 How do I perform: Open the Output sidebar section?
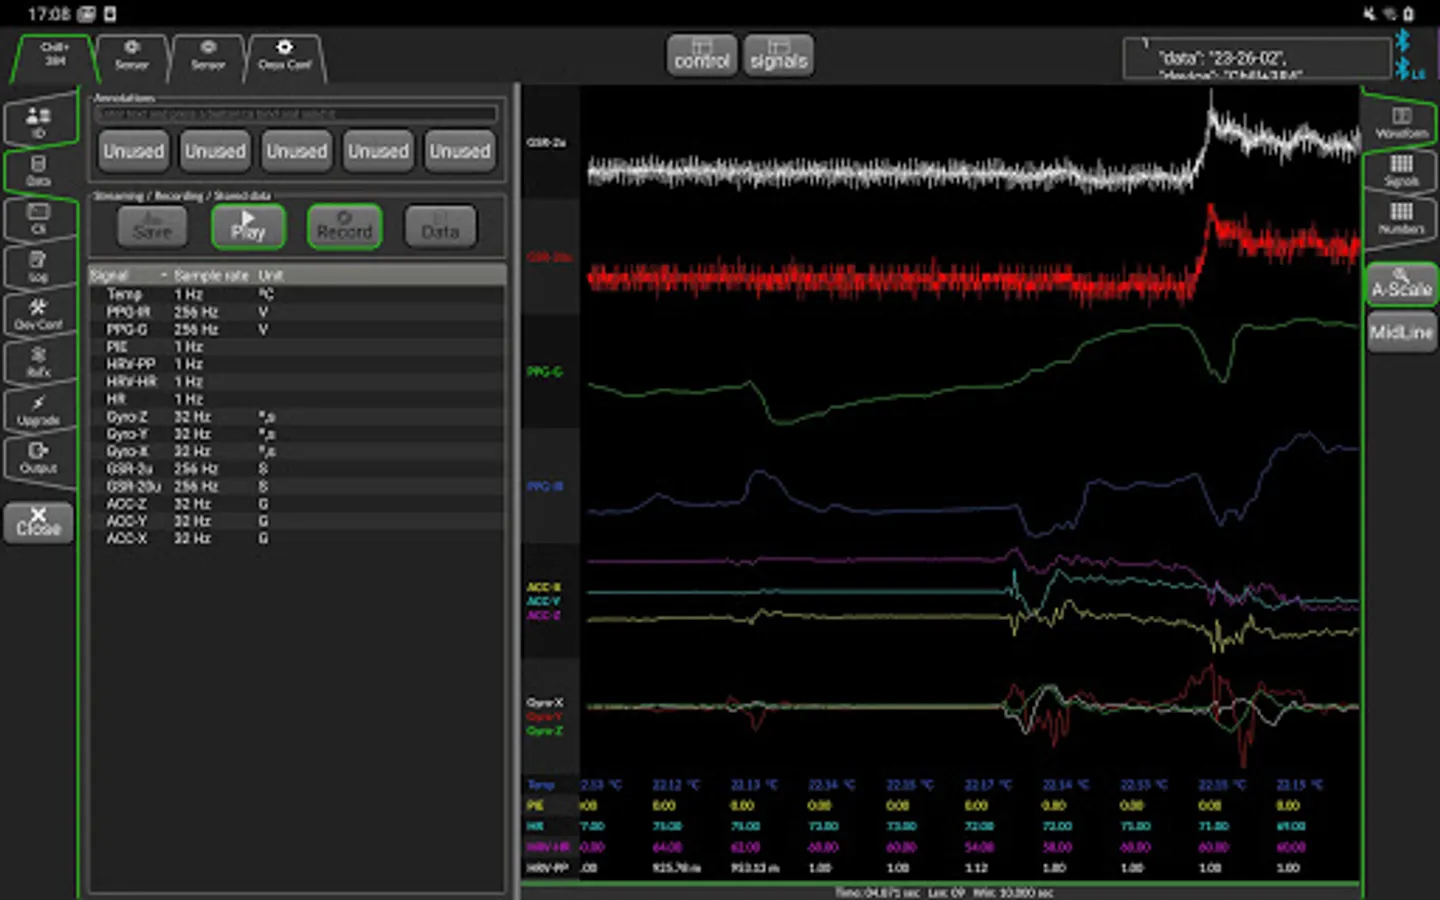pos(38,457)
